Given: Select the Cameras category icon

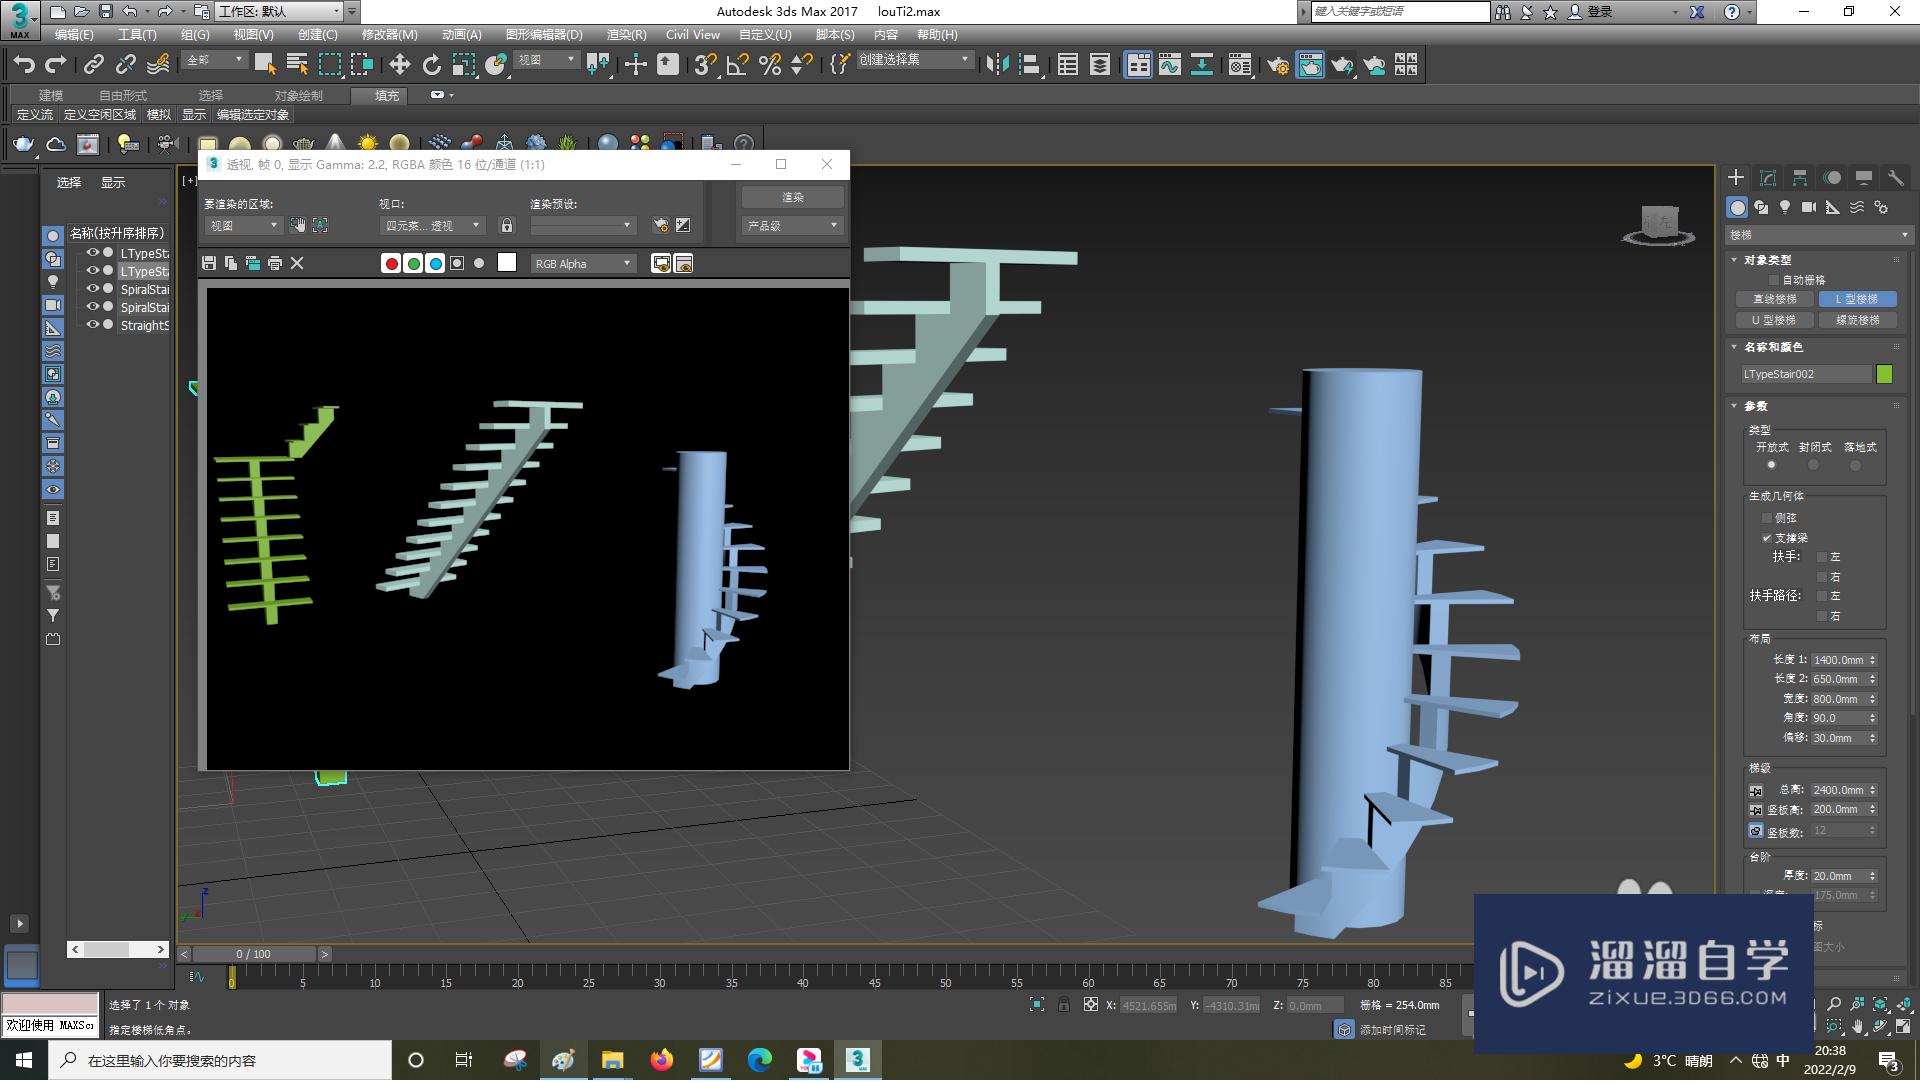Looking at the screenshot, I should tap(1808, 207).
